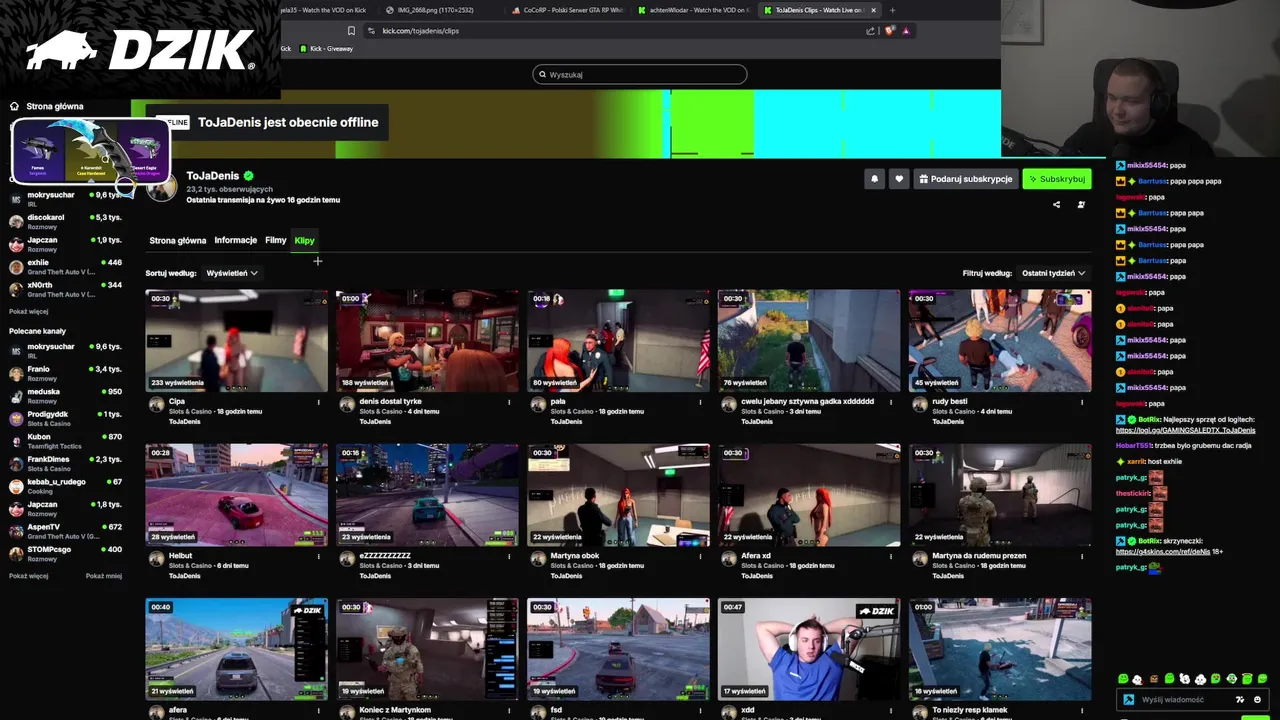This screenshot has height=720, width=1280.
Task: Click the user icon beside share icon
Action: (1081, 205)
